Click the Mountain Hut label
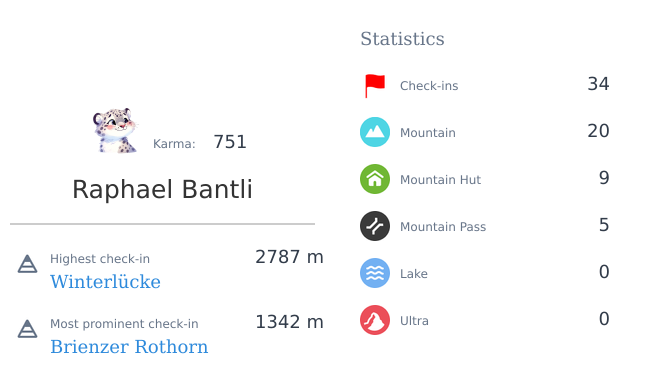650x385 pixels. click(x=440, y=180)
